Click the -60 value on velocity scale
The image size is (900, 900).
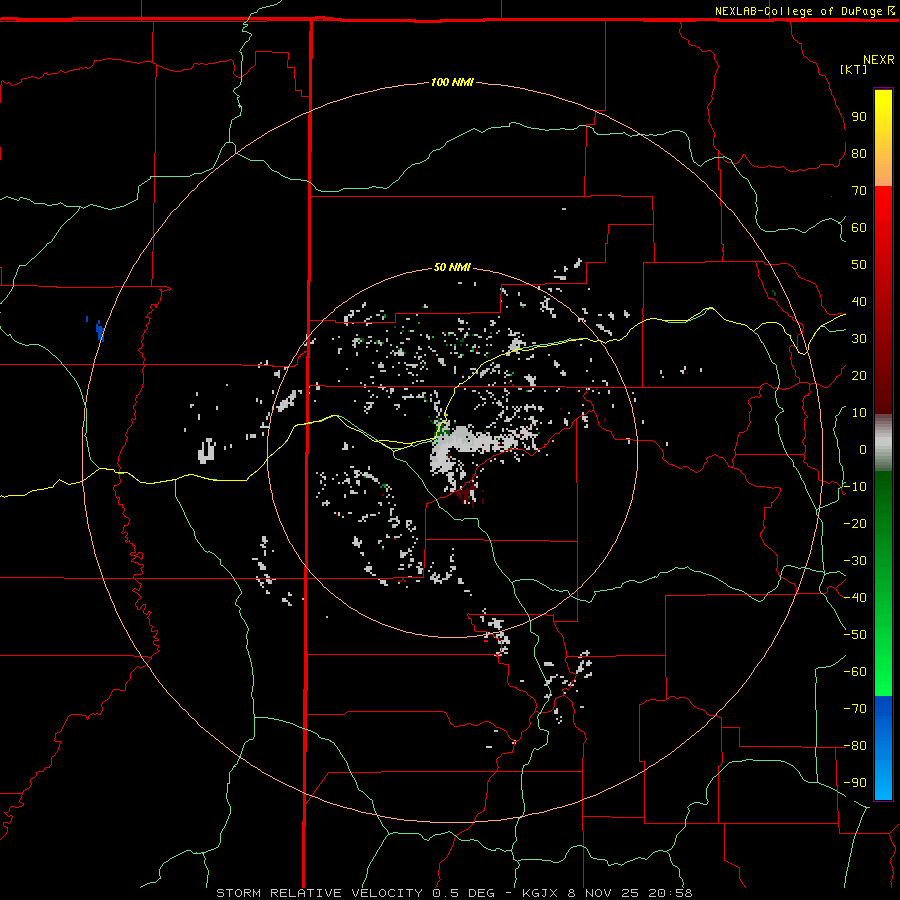855,672
